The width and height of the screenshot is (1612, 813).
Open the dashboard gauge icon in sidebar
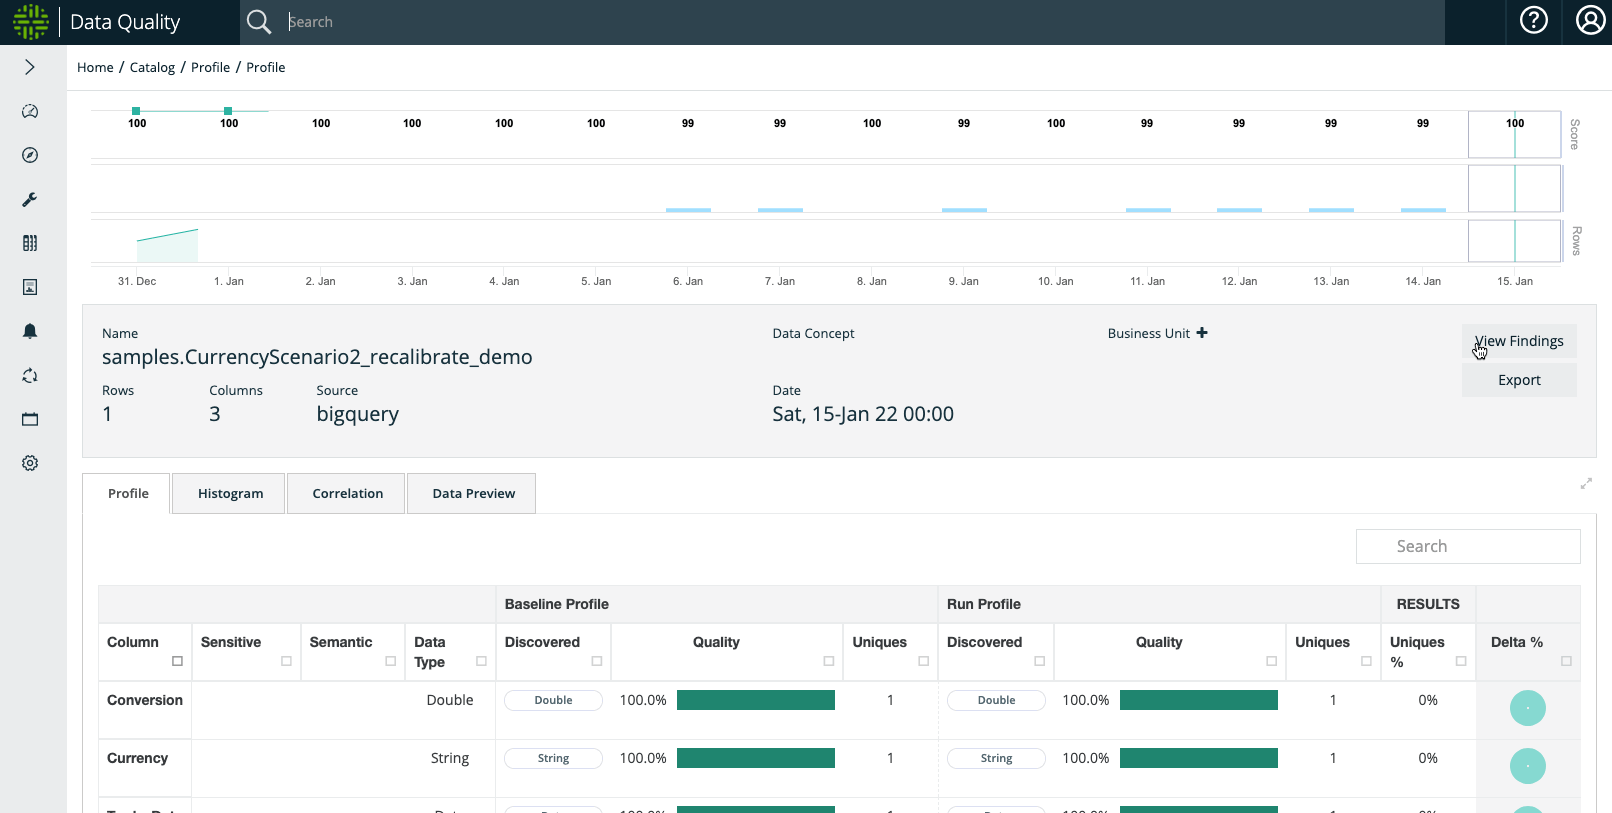[30, 111]
